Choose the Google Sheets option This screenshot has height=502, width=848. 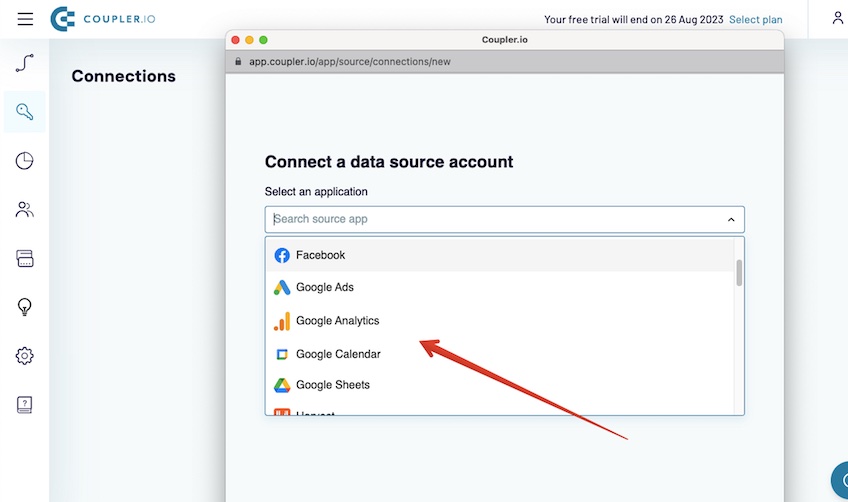[500, 385]
